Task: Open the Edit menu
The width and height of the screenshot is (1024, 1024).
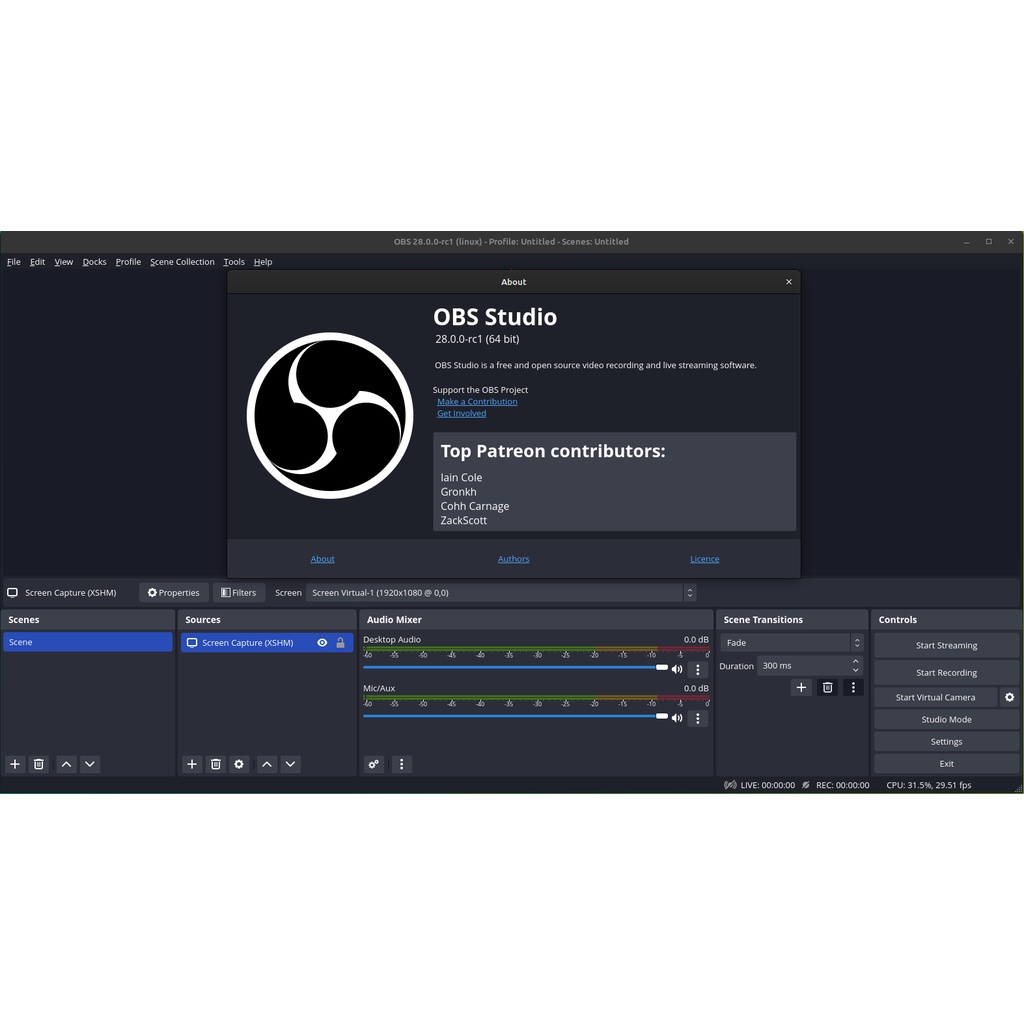Action: (37, 262)
